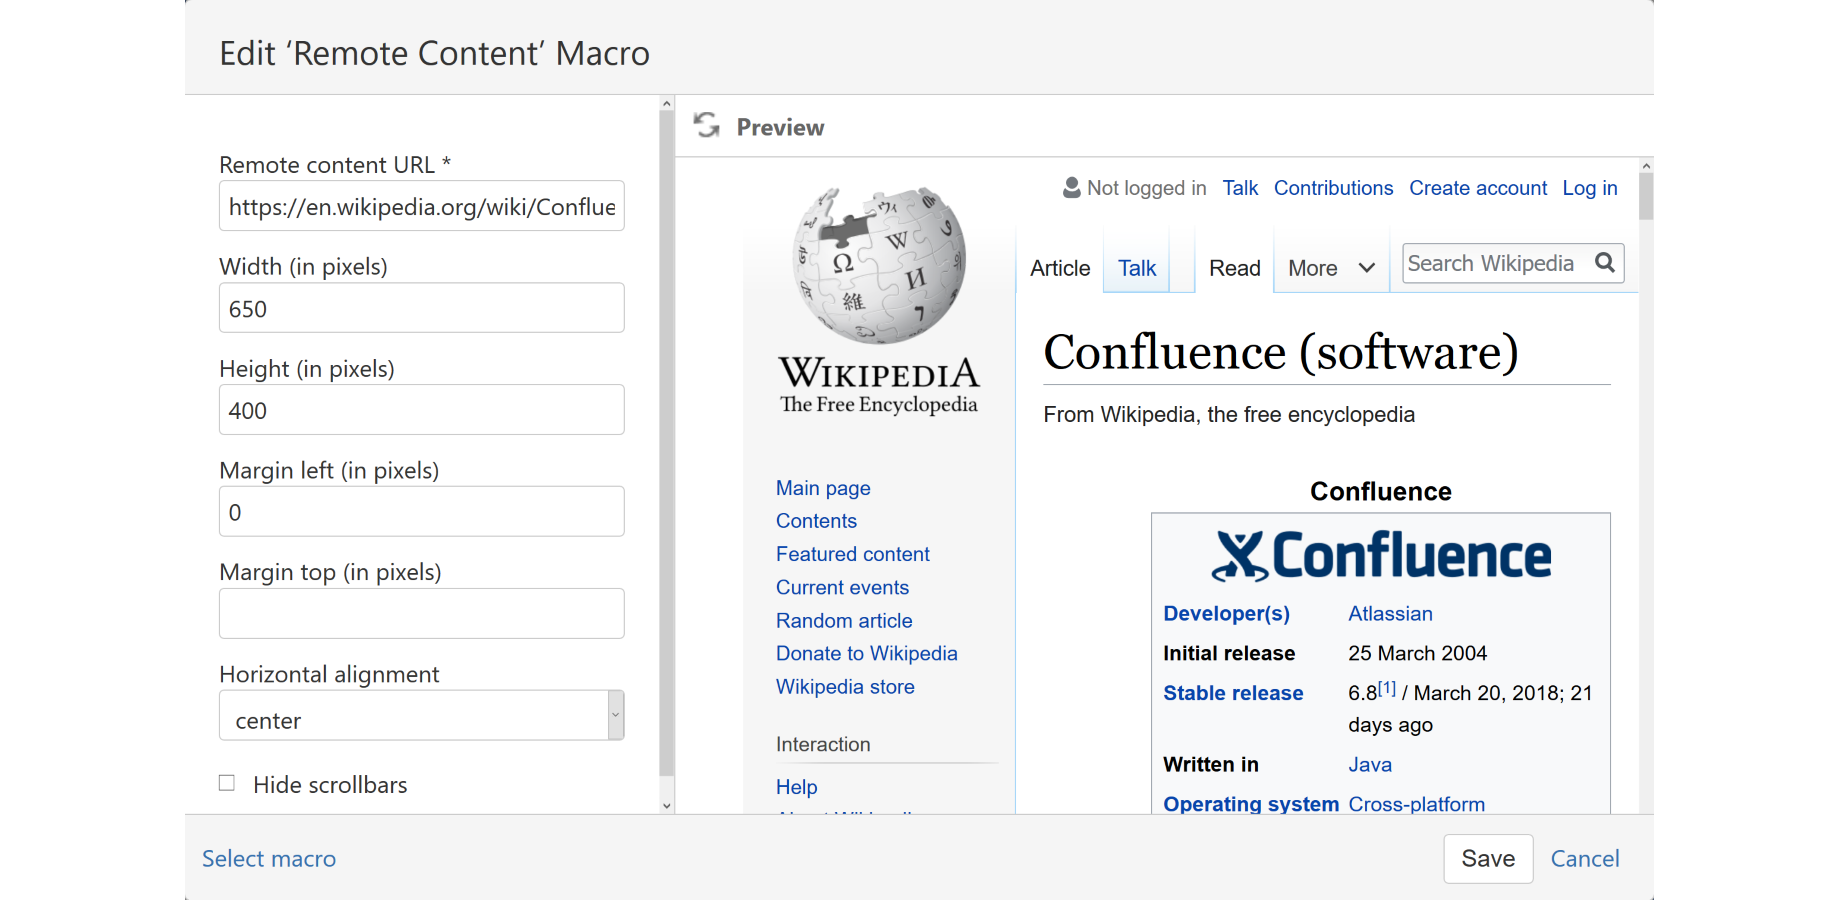Open Main page link in sidebar
The height and width of the screenshot is (900, 1840).
pyautogui.click(x=823, y=488)
